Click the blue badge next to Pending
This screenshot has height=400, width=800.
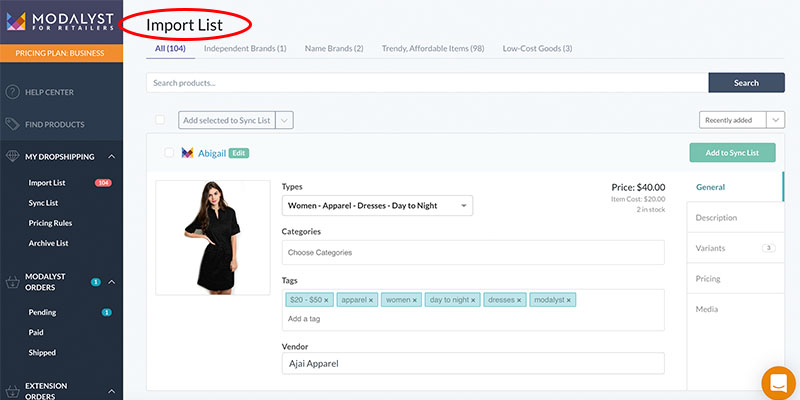(x=106, y=312)
